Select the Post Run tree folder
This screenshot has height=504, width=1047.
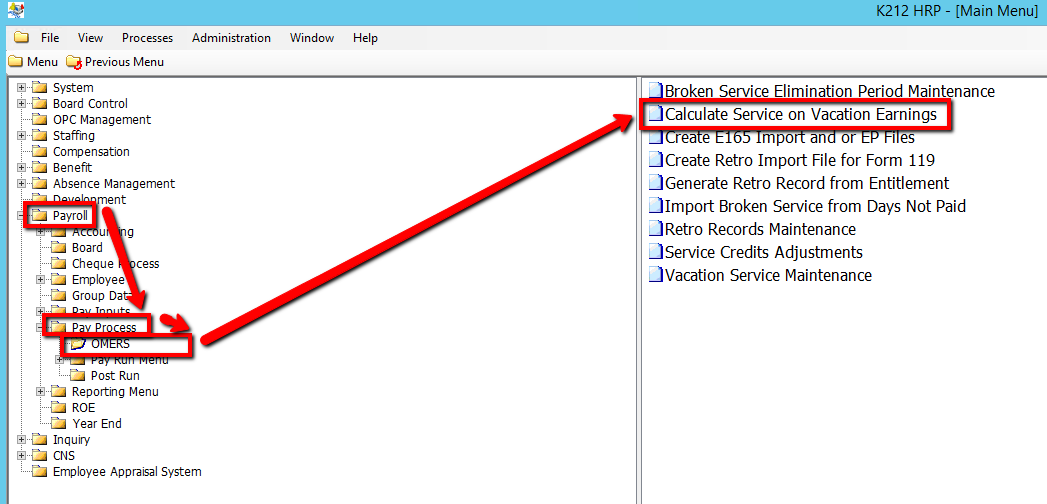(x=114, y=376)
